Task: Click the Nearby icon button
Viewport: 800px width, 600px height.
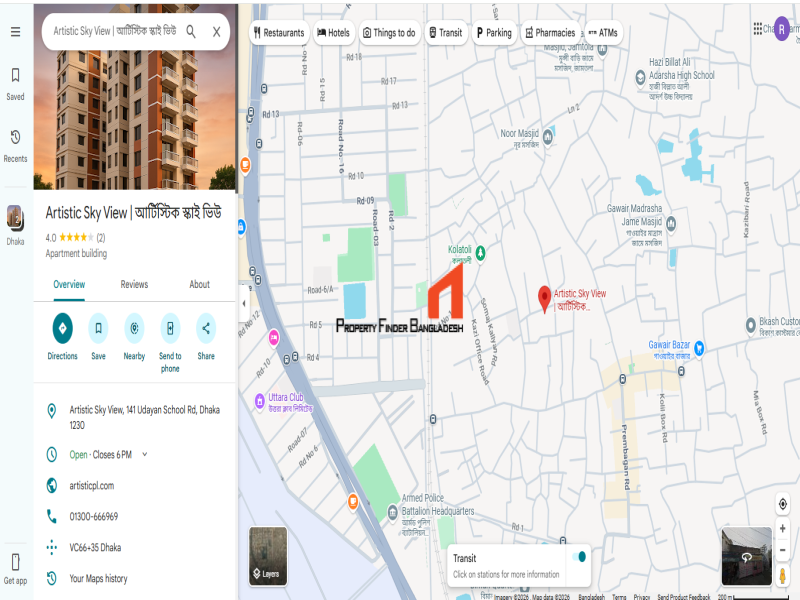Action: click(134, 328)
